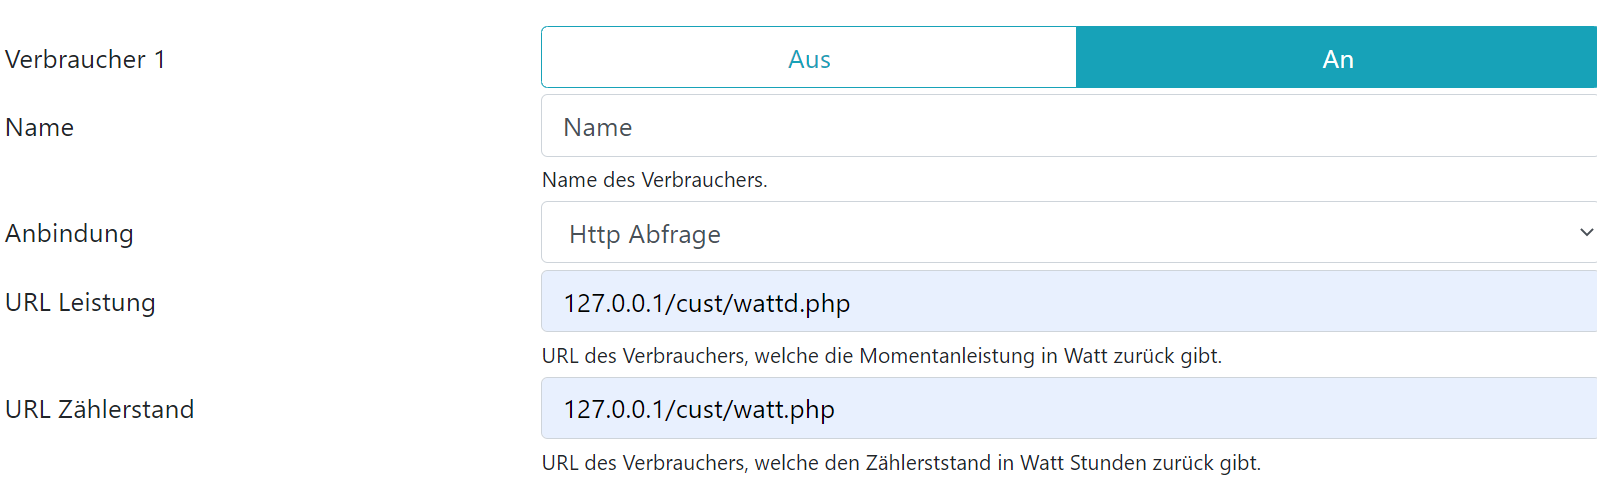Click the 127.0.0.1/cust/wattd.php URL text
Image resolution: width=1597 pixels, height=492 pixels.
706,304
